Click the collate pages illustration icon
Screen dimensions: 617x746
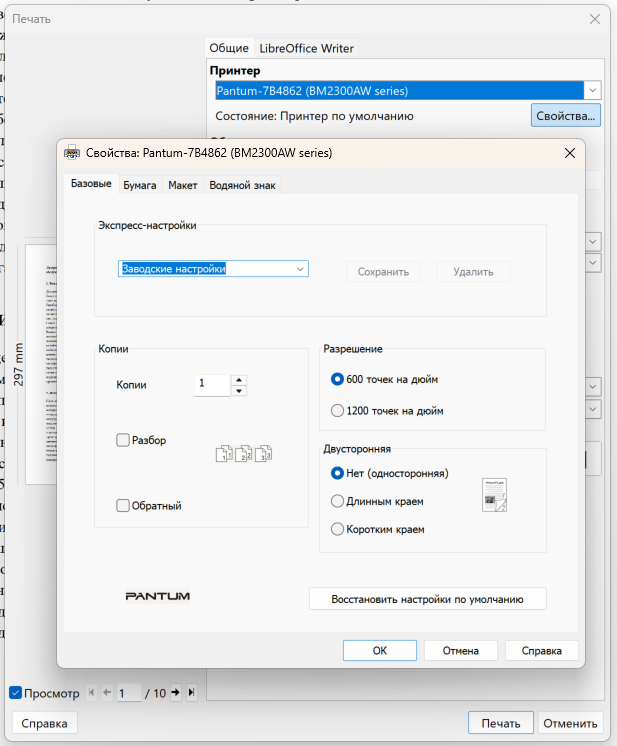pos(244,454)
